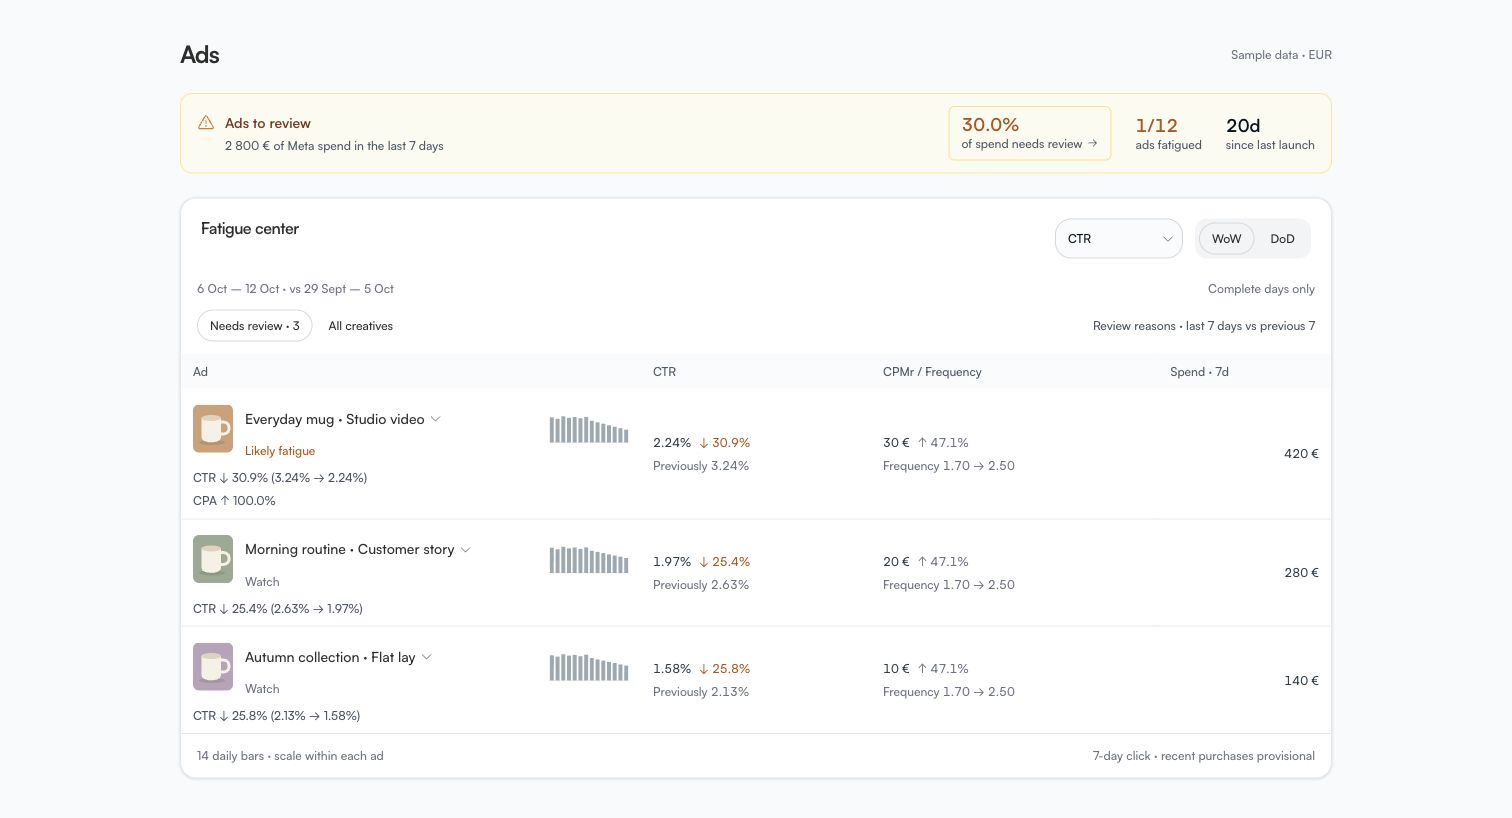This screenshot has width=1512, height=818.
Task: Click the Complete days only note
Action: [x=1261, y=288]
